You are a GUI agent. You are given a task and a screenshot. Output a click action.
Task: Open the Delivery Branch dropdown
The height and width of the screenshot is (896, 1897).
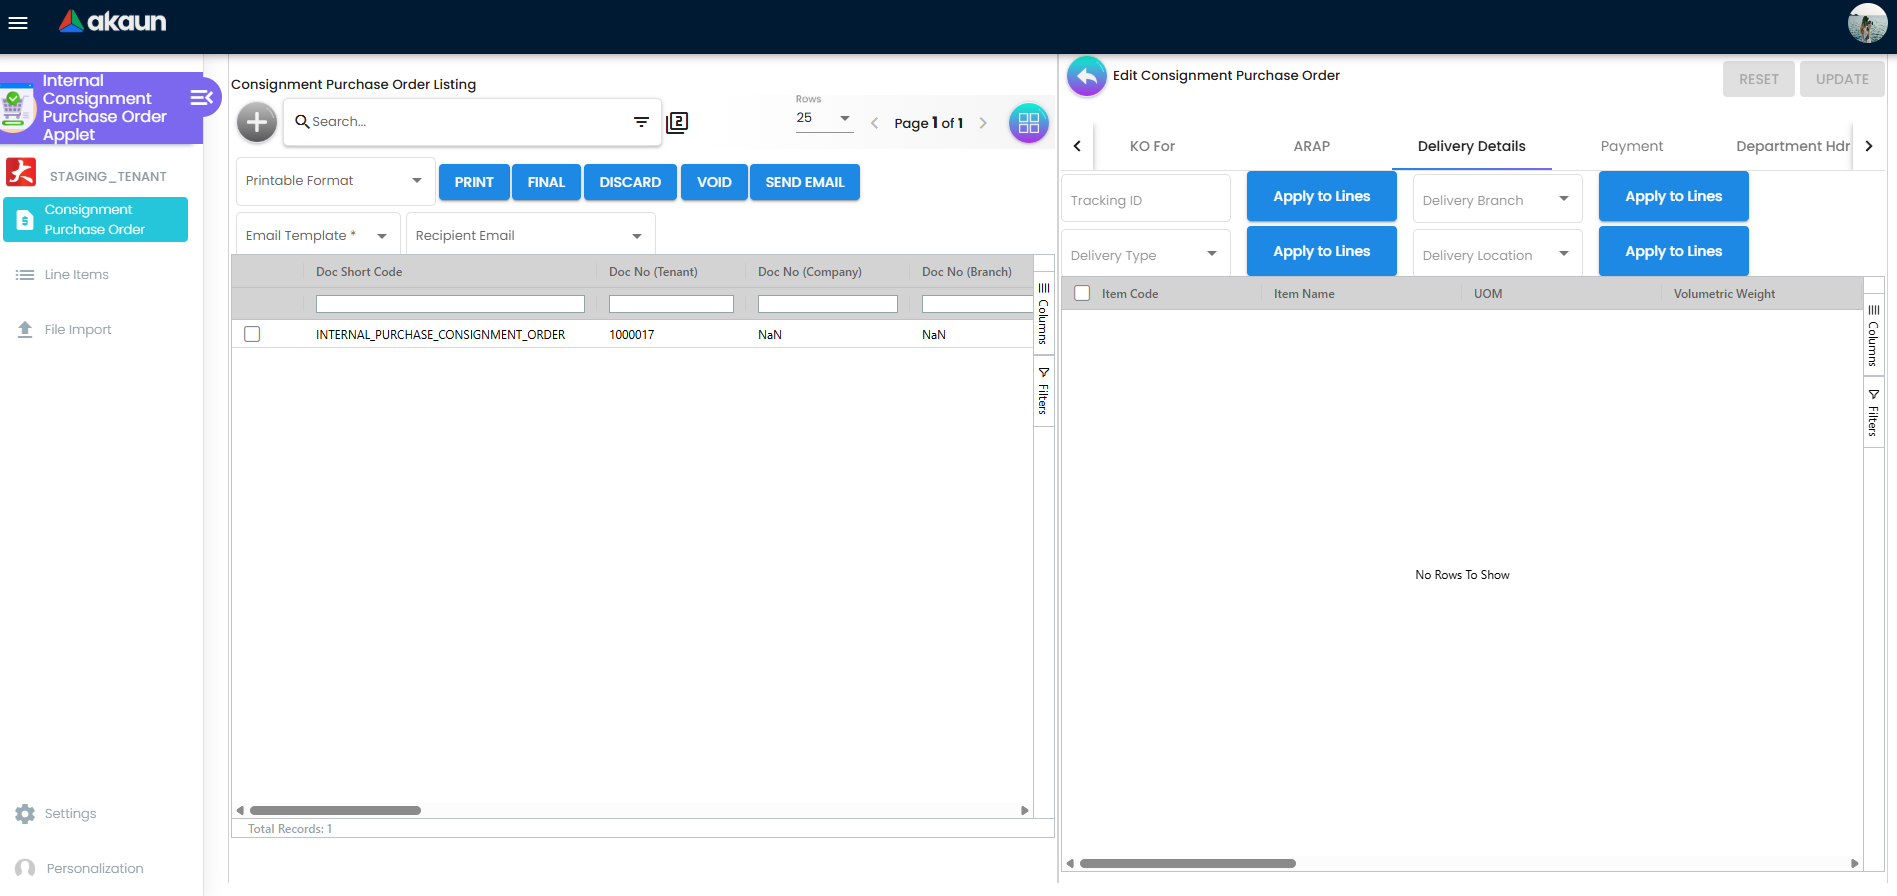coord(1497,200)
